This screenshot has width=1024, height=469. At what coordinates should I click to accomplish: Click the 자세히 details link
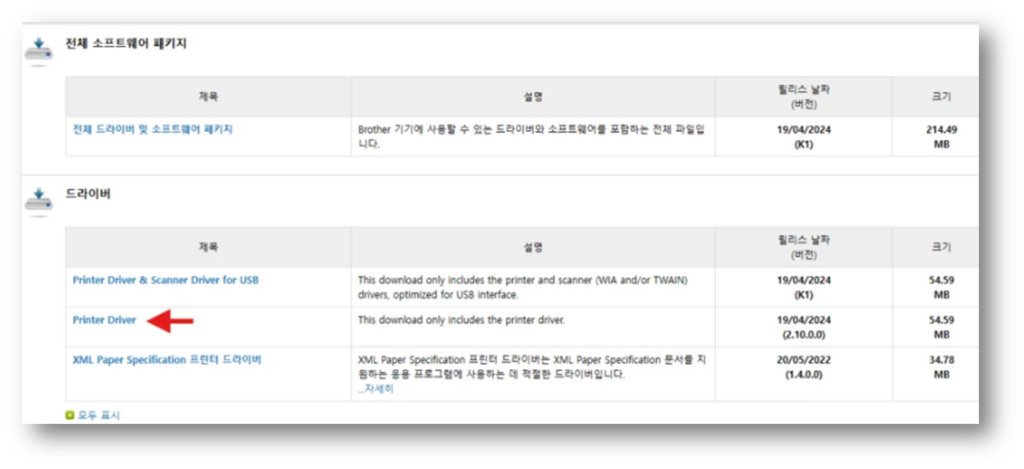point(376,389)
